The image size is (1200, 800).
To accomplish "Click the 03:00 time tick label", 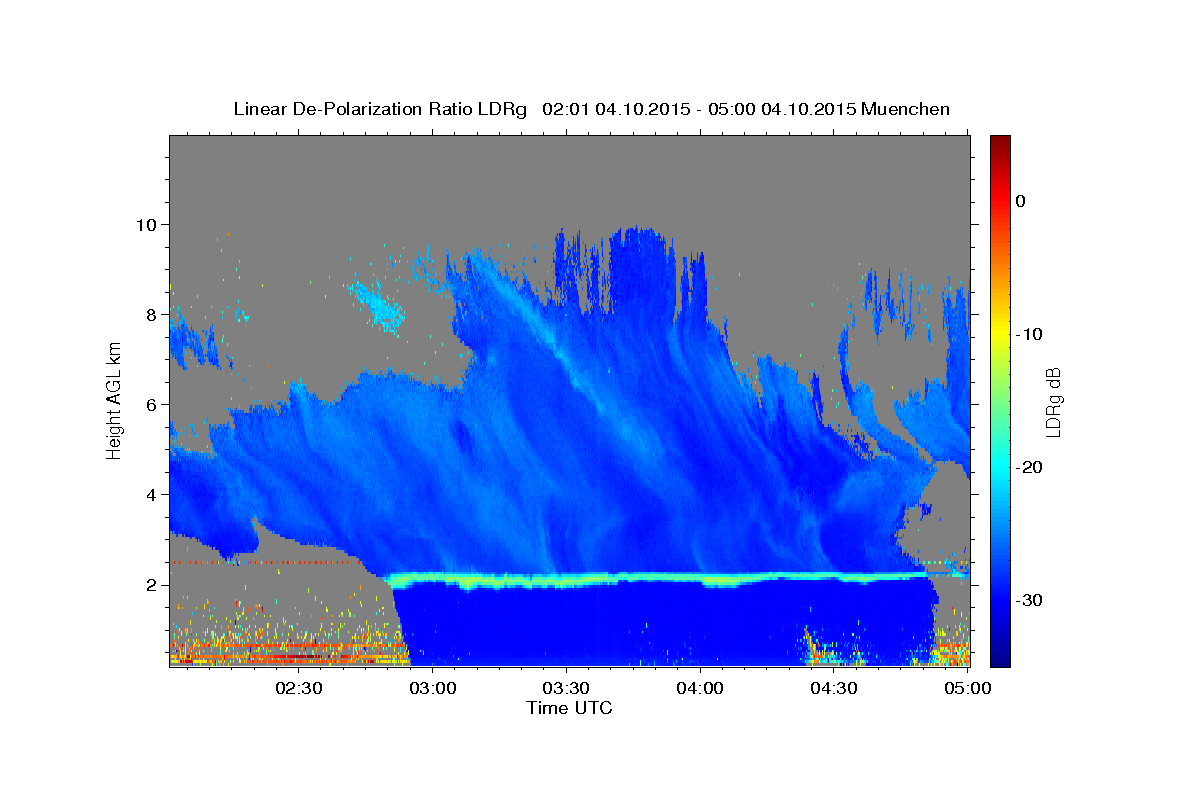I will pyautogui.click(x=433, y=689).
